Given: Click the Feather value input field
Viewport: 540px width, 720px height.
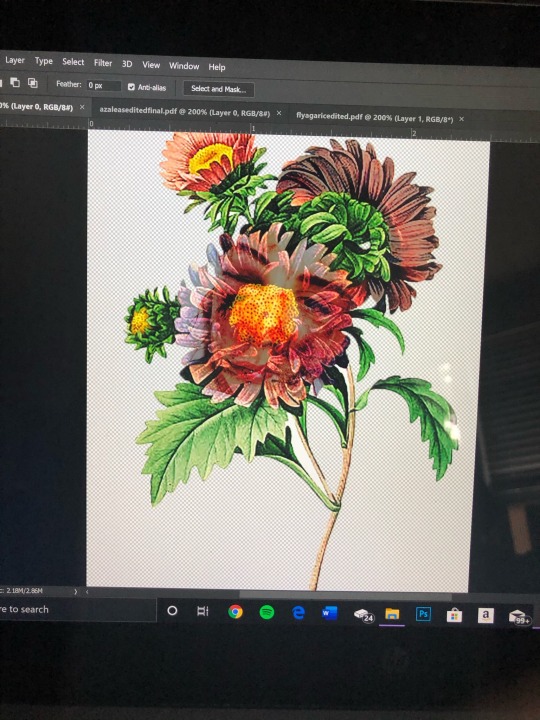Looking at the screenshot, I should 104,85.
